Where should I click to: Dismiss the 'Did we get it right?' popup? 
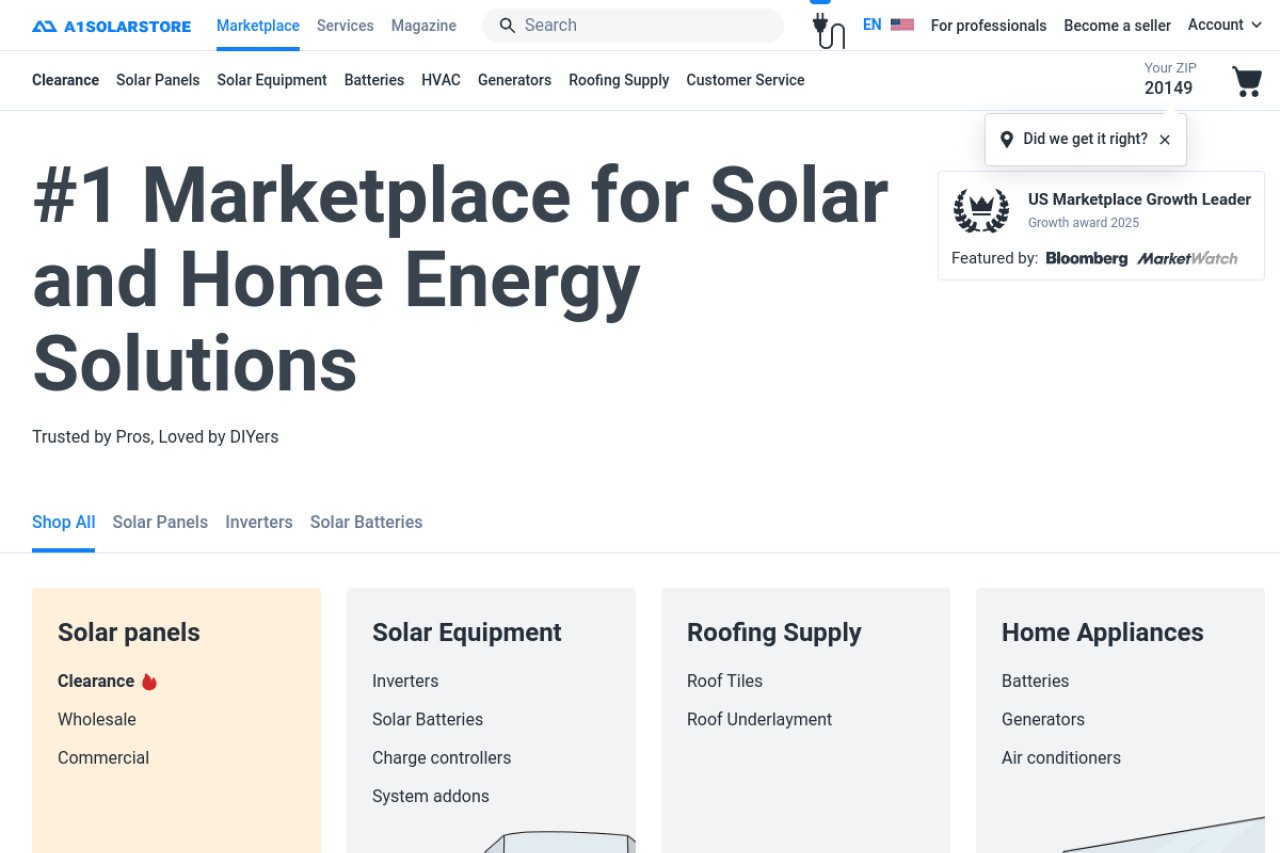[1164, 140]
